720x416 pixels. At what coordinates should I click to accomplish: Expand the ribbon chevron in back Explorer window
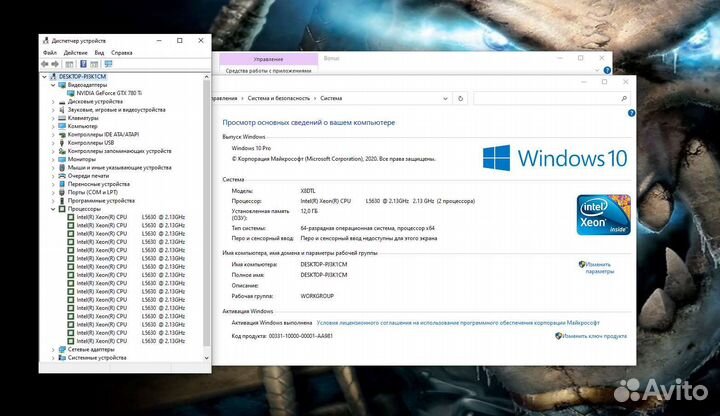(597, 70)
